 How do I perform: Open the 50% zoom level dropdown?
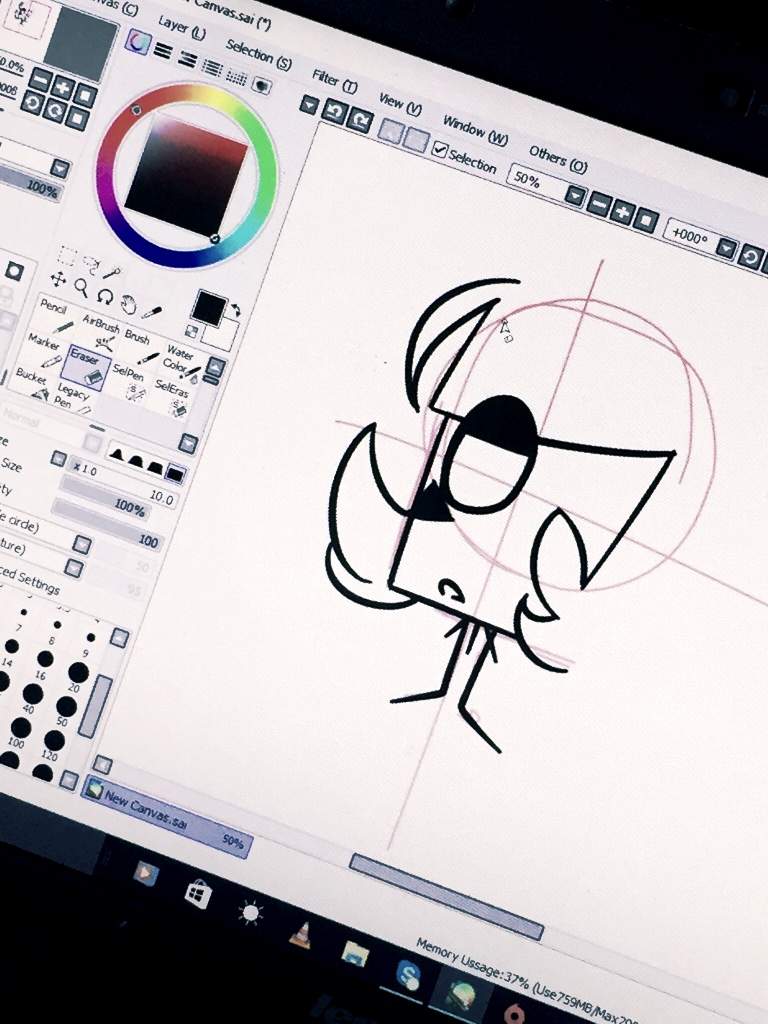click(x=575, y=195)
